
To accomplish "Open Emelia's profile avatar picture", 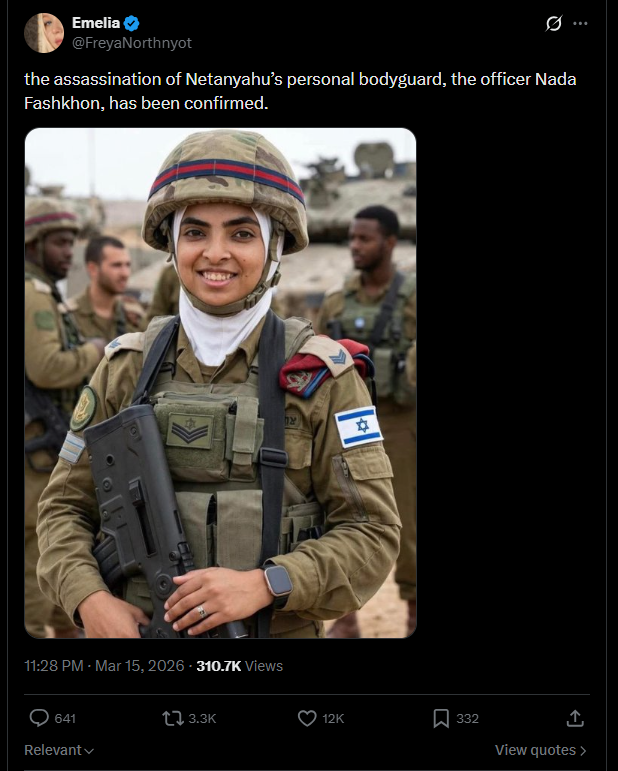I will (x=44, y=33).
